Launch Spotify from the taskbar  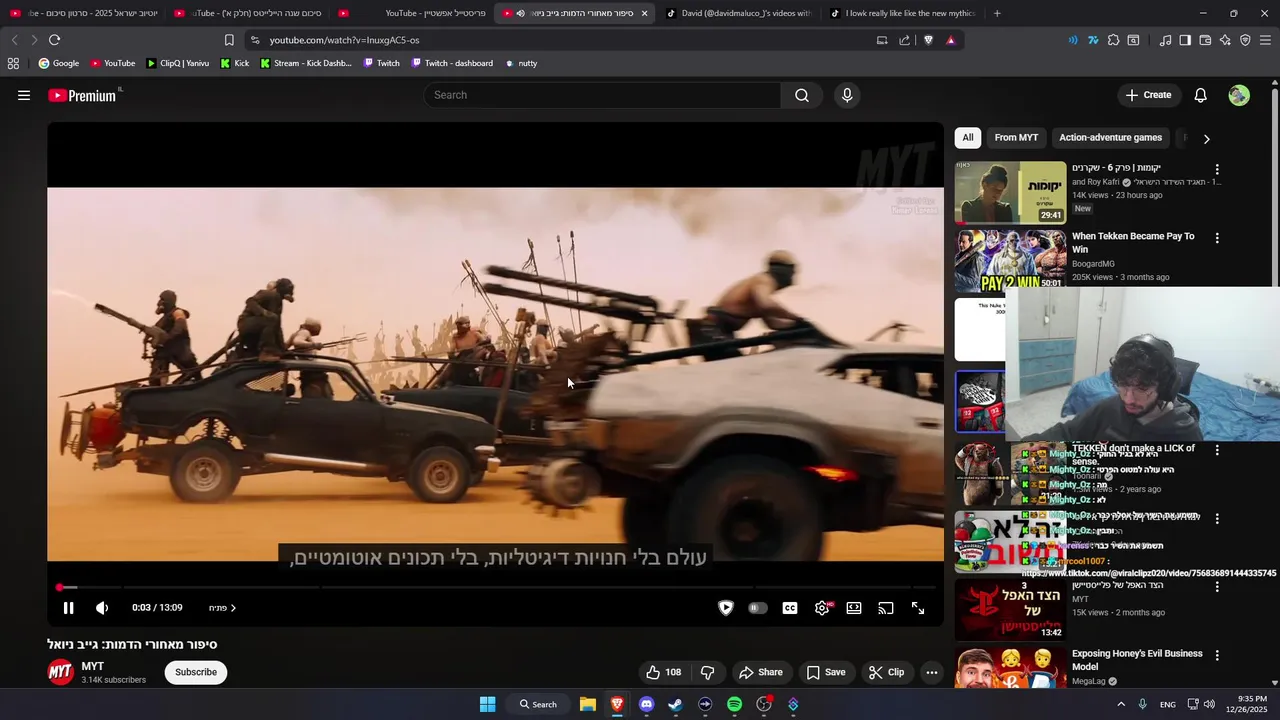[x=735, y=704]
